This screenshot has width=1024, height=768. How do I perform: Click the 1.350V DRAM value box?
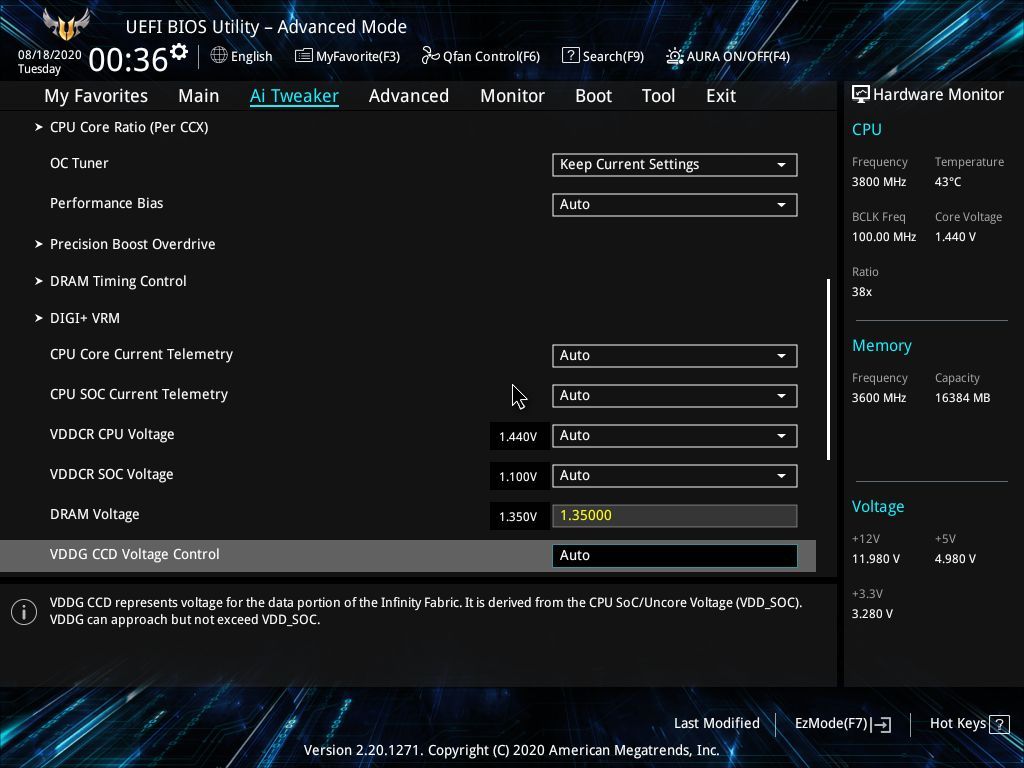[519, 517]
